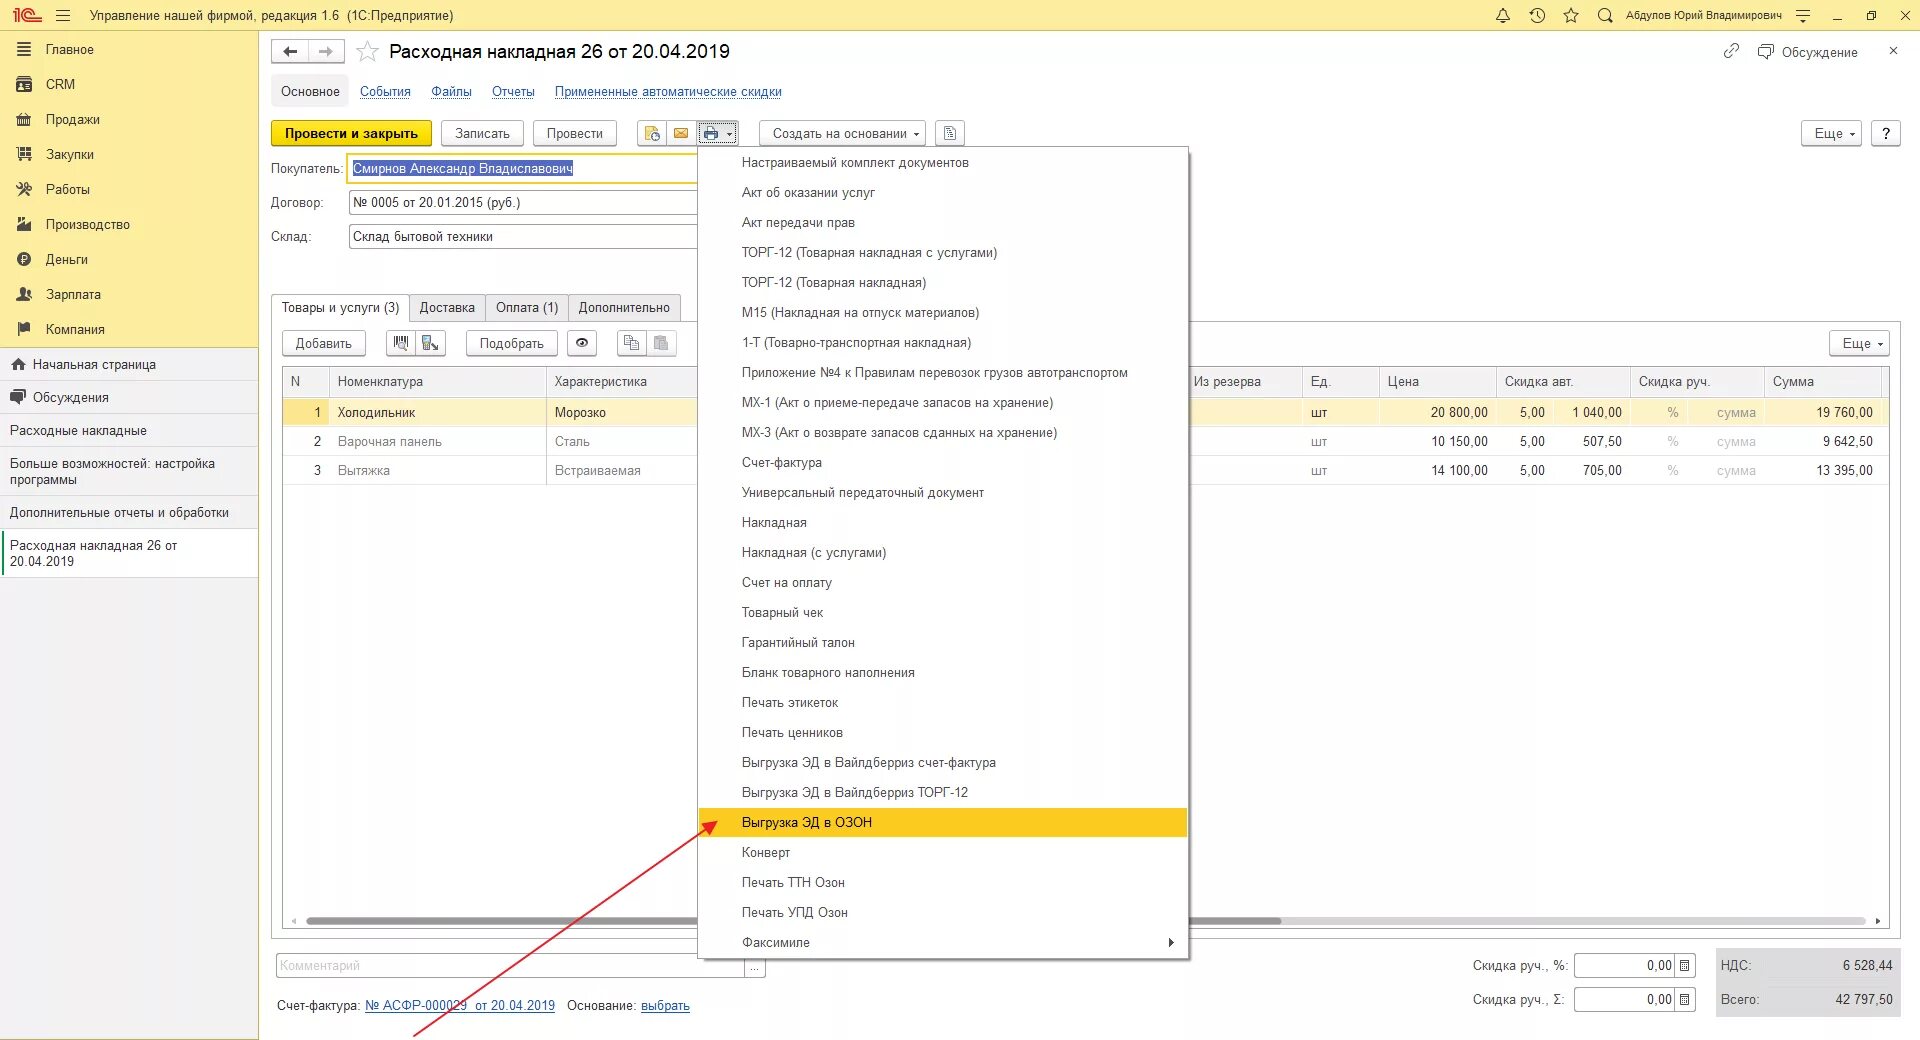Open help with the question button

1886,133
